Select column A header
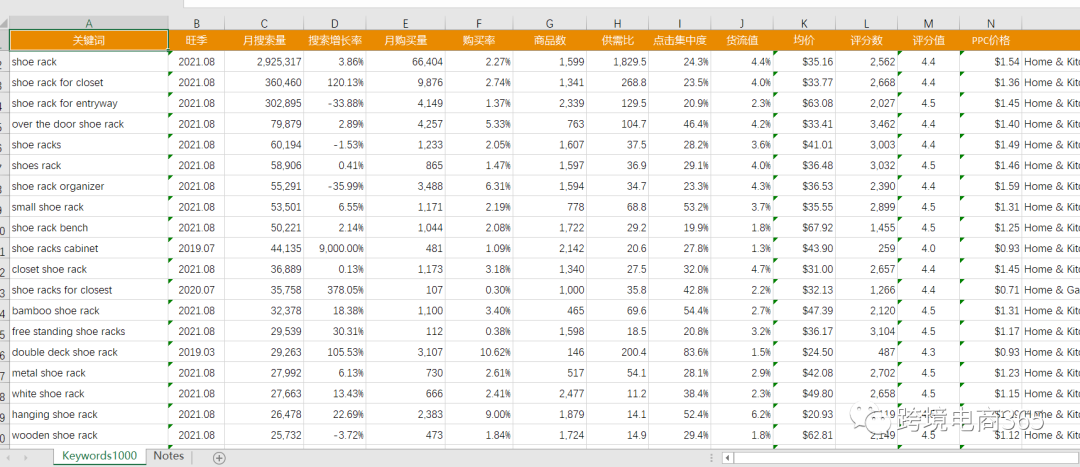 (x=89, y=23)
